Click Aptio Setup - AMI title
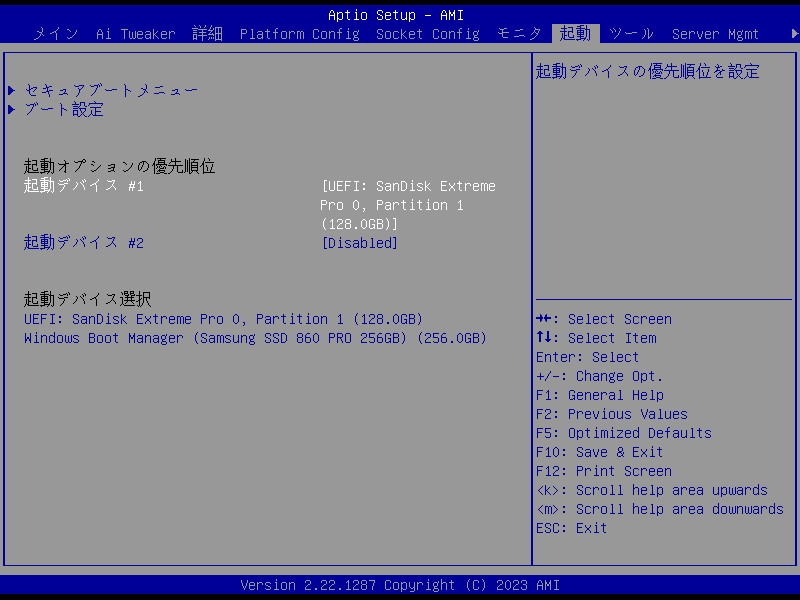 [395, 15]
